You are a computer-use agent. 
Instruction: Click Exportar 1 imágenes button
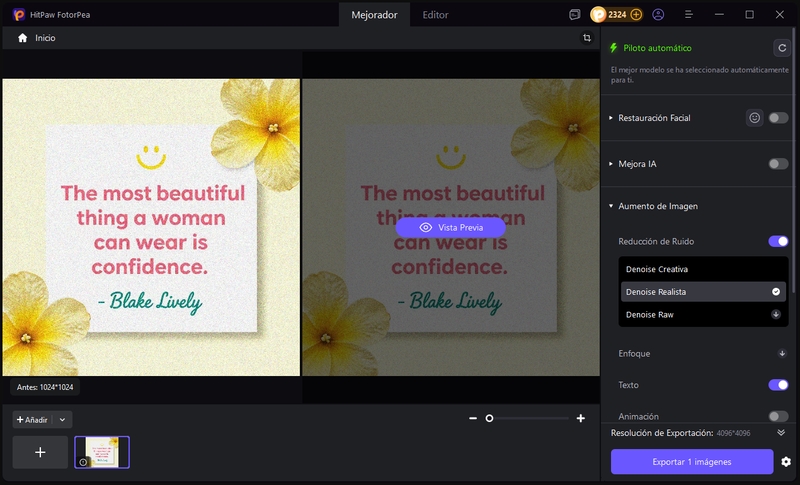point(692,462)
